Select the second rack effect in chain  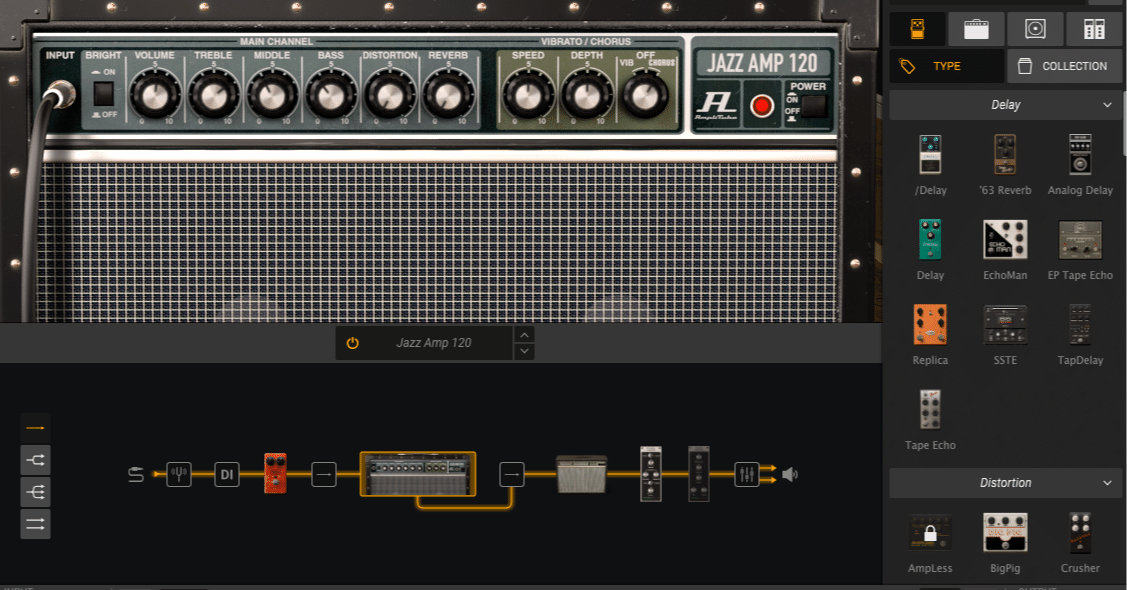[699, 474]
